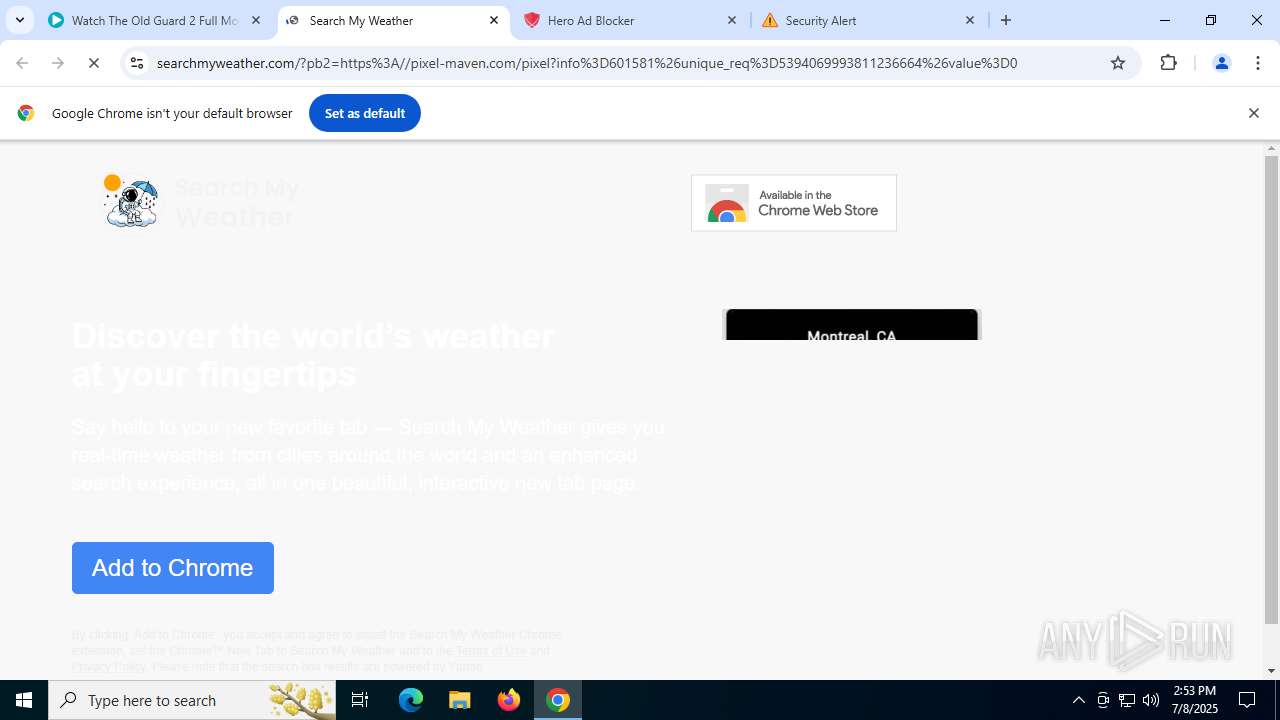The height and width of the screenshot is (720, 1280).
Task: Launch Firefox from taskbar
Action: (509, 700)
